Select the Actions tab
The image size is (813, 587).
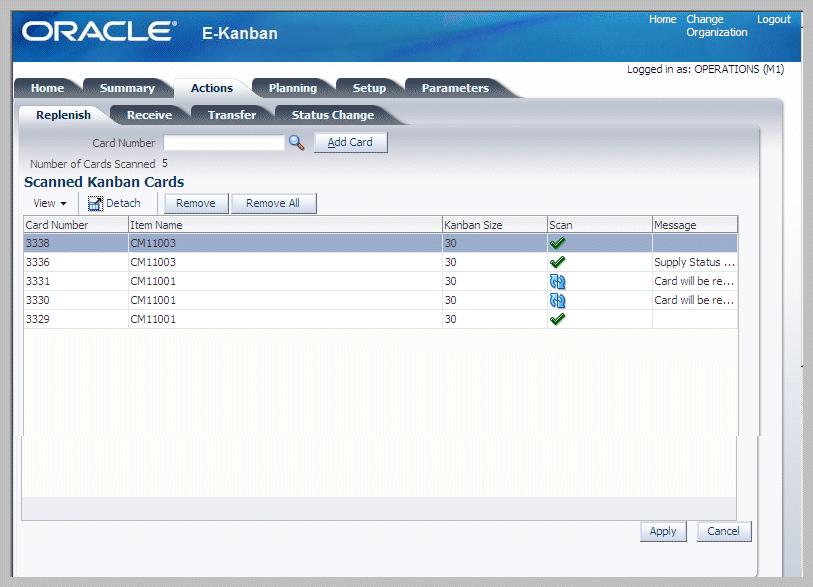point(212,88)
